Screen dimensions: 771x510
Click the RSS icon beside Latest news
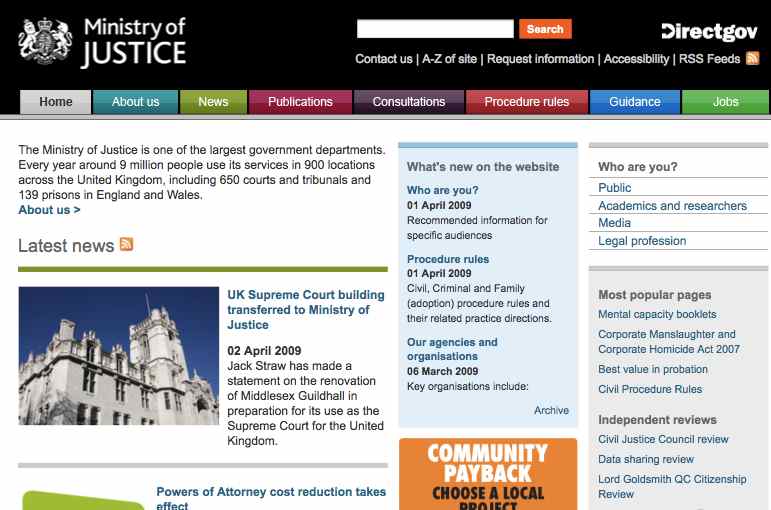pyautogui.click(x=126, y=244)
